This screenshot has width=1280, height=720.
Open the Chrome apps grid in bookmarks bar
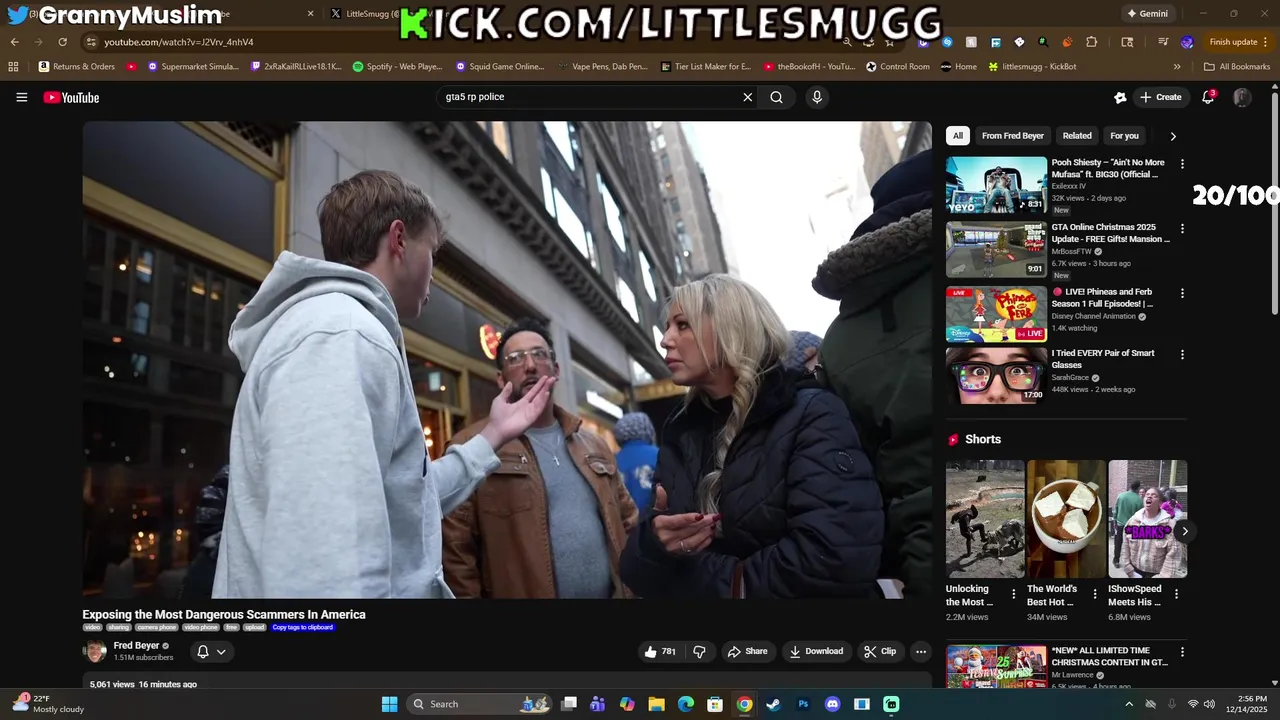pos(13,67)
